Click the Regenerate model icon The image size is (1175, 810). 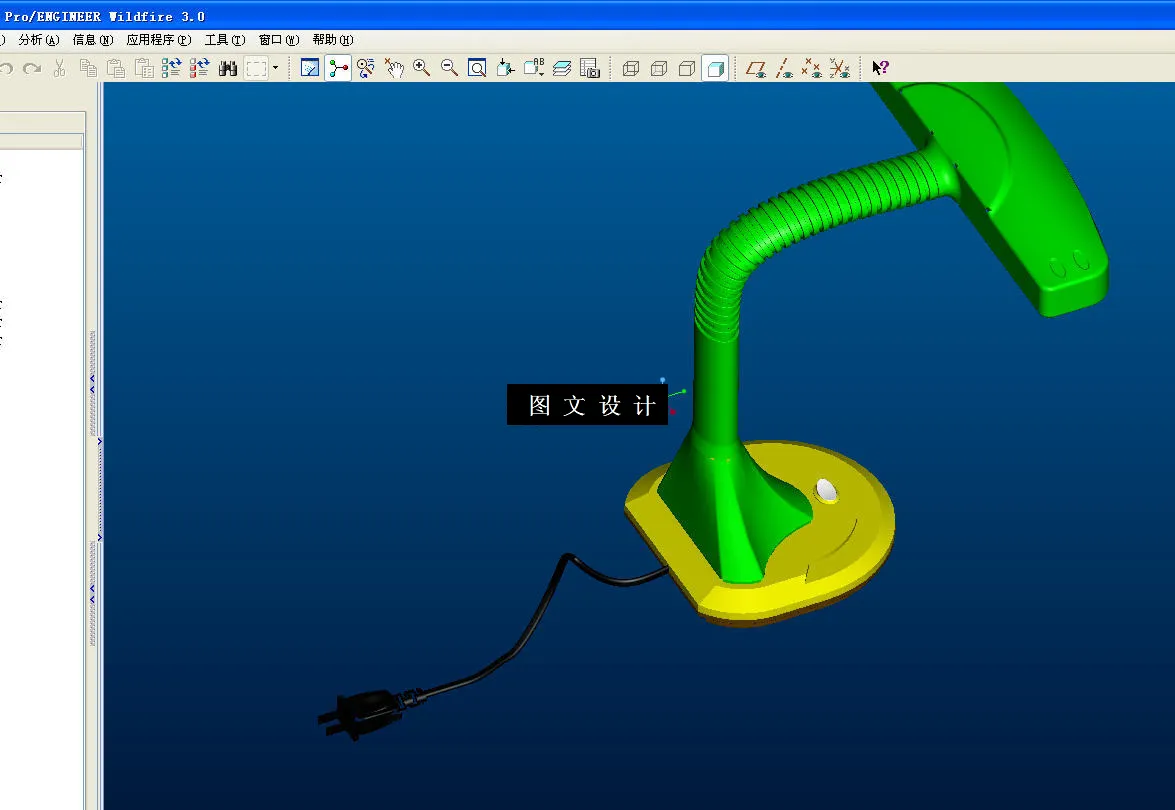pyautogui.click(x=172, y=69)
